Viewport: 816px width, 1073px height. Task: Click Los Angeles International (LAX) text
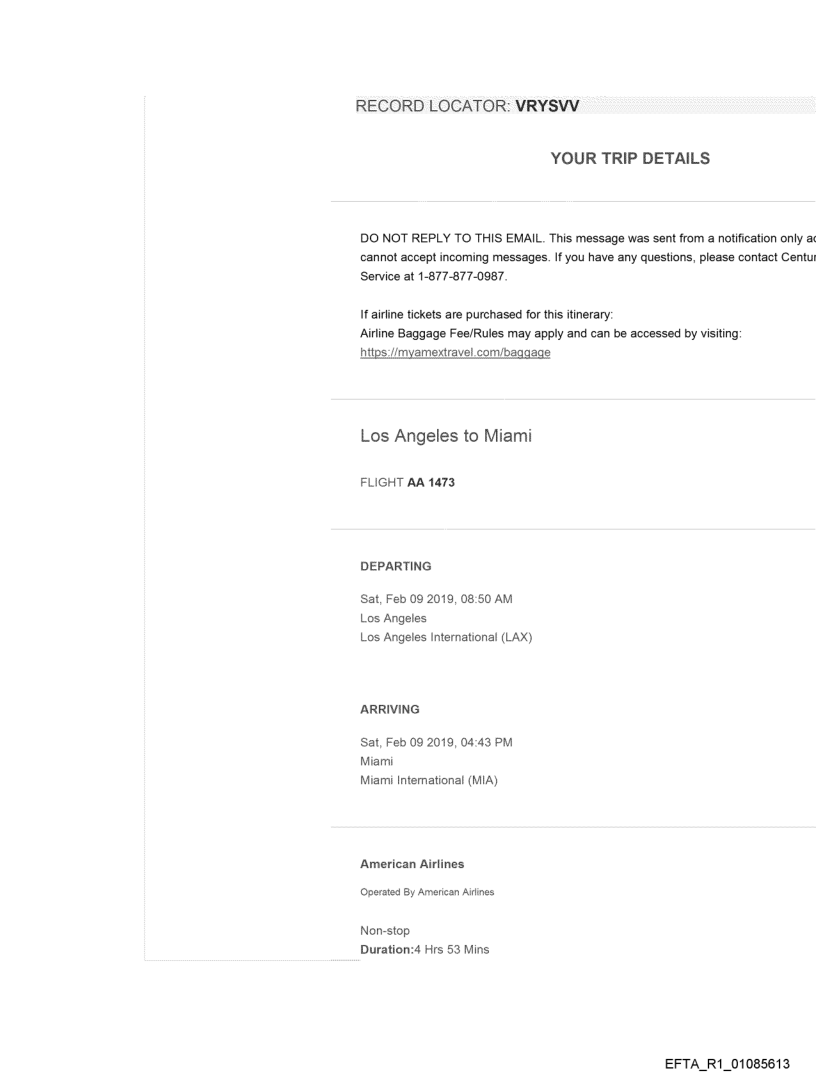[446, 638]
